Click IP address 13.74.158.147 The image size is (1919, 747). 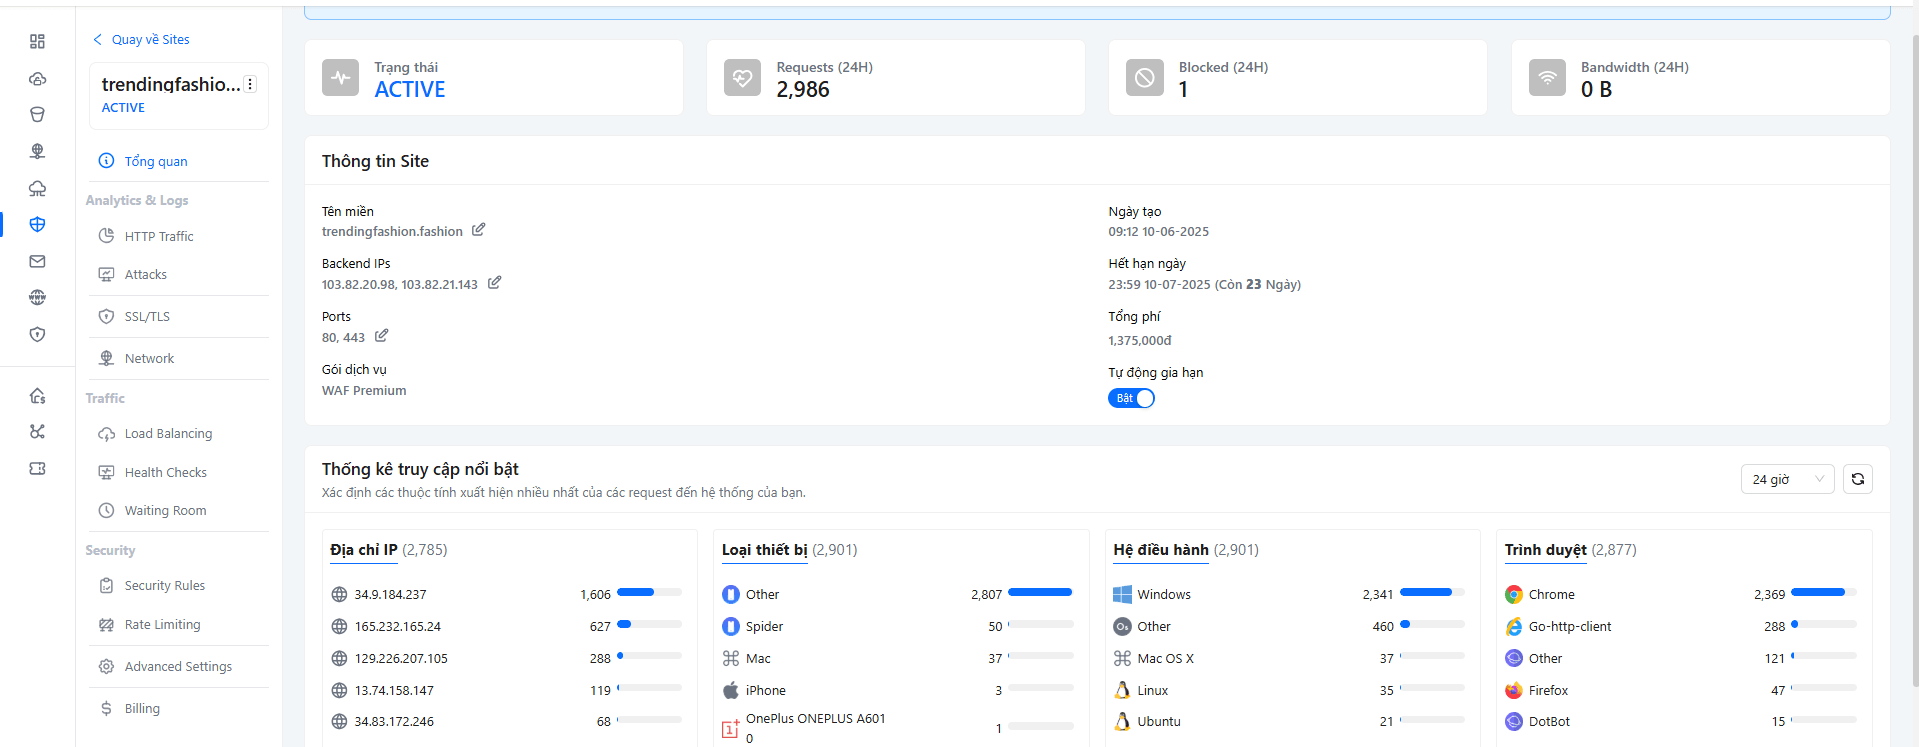click(394, 690)
